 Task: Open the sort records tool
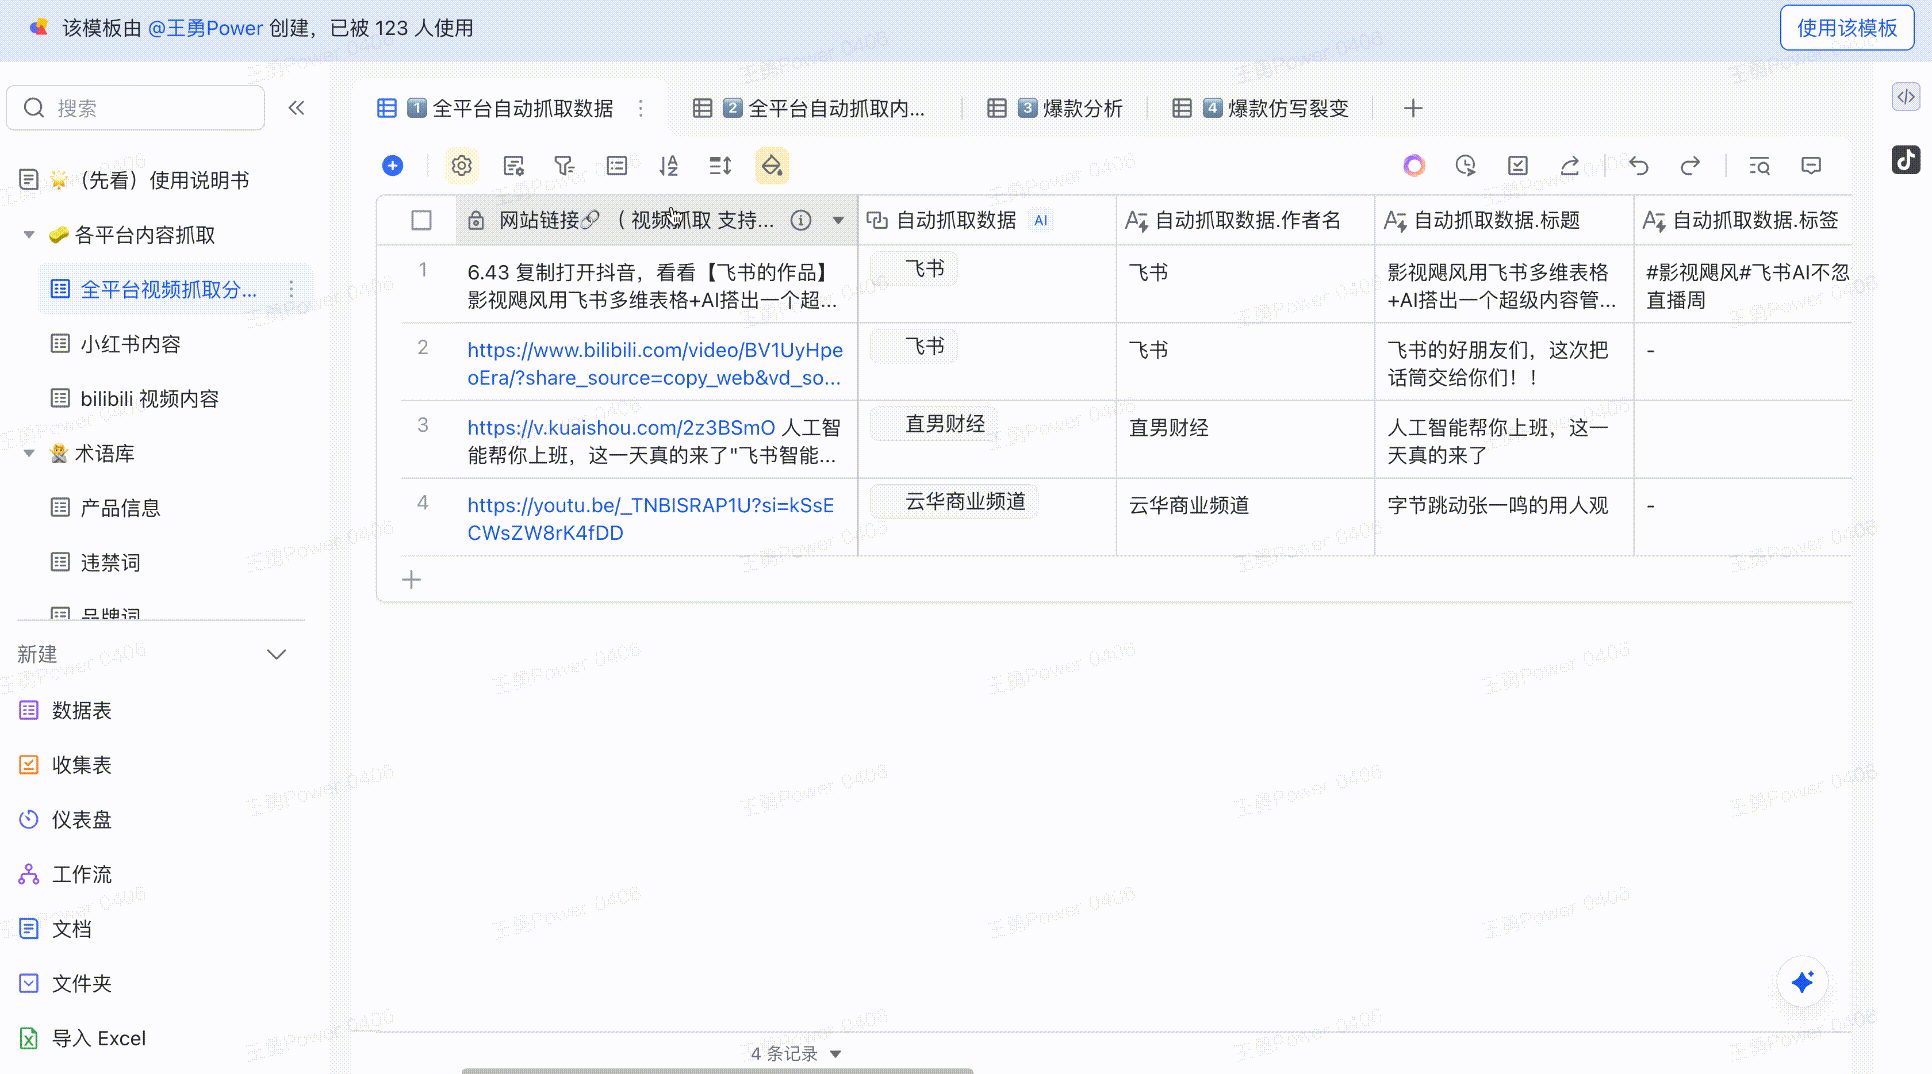[668, 166]
